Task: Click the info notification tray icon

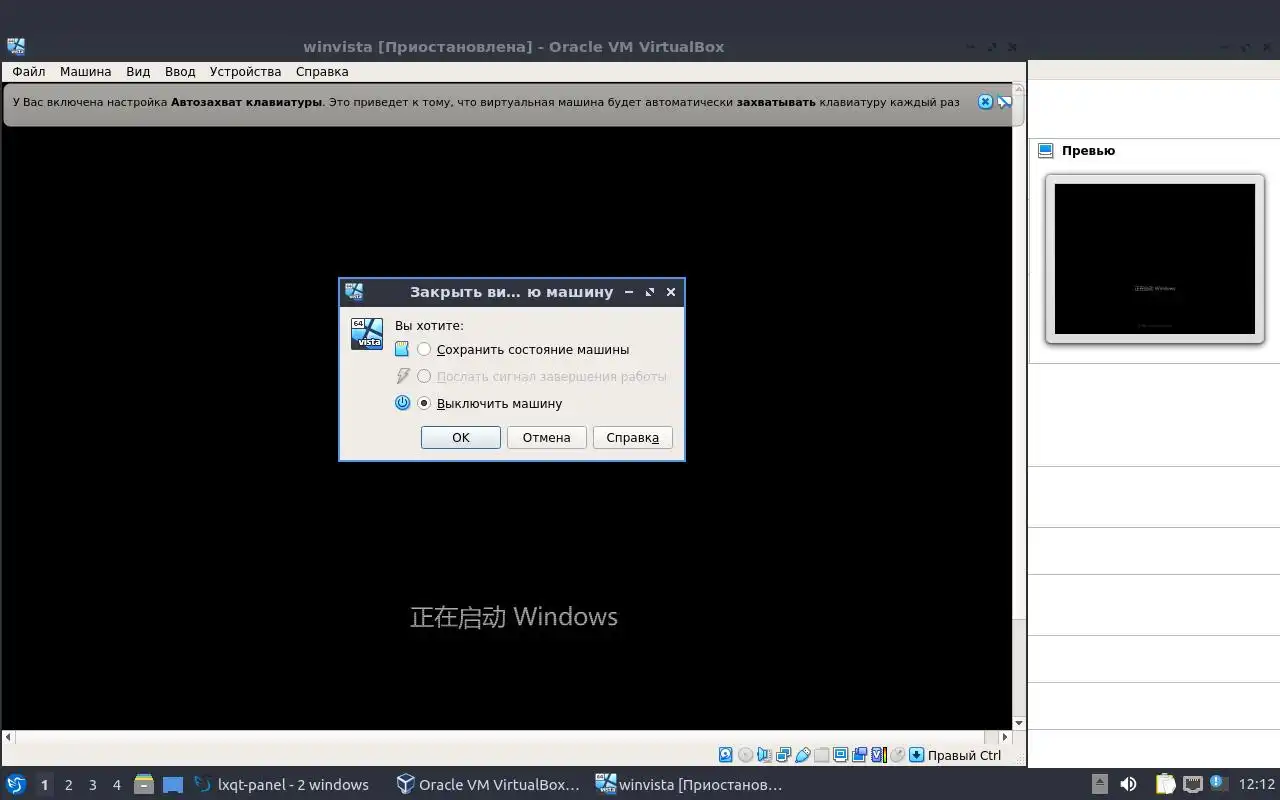Action: (x=1218, y=783)
